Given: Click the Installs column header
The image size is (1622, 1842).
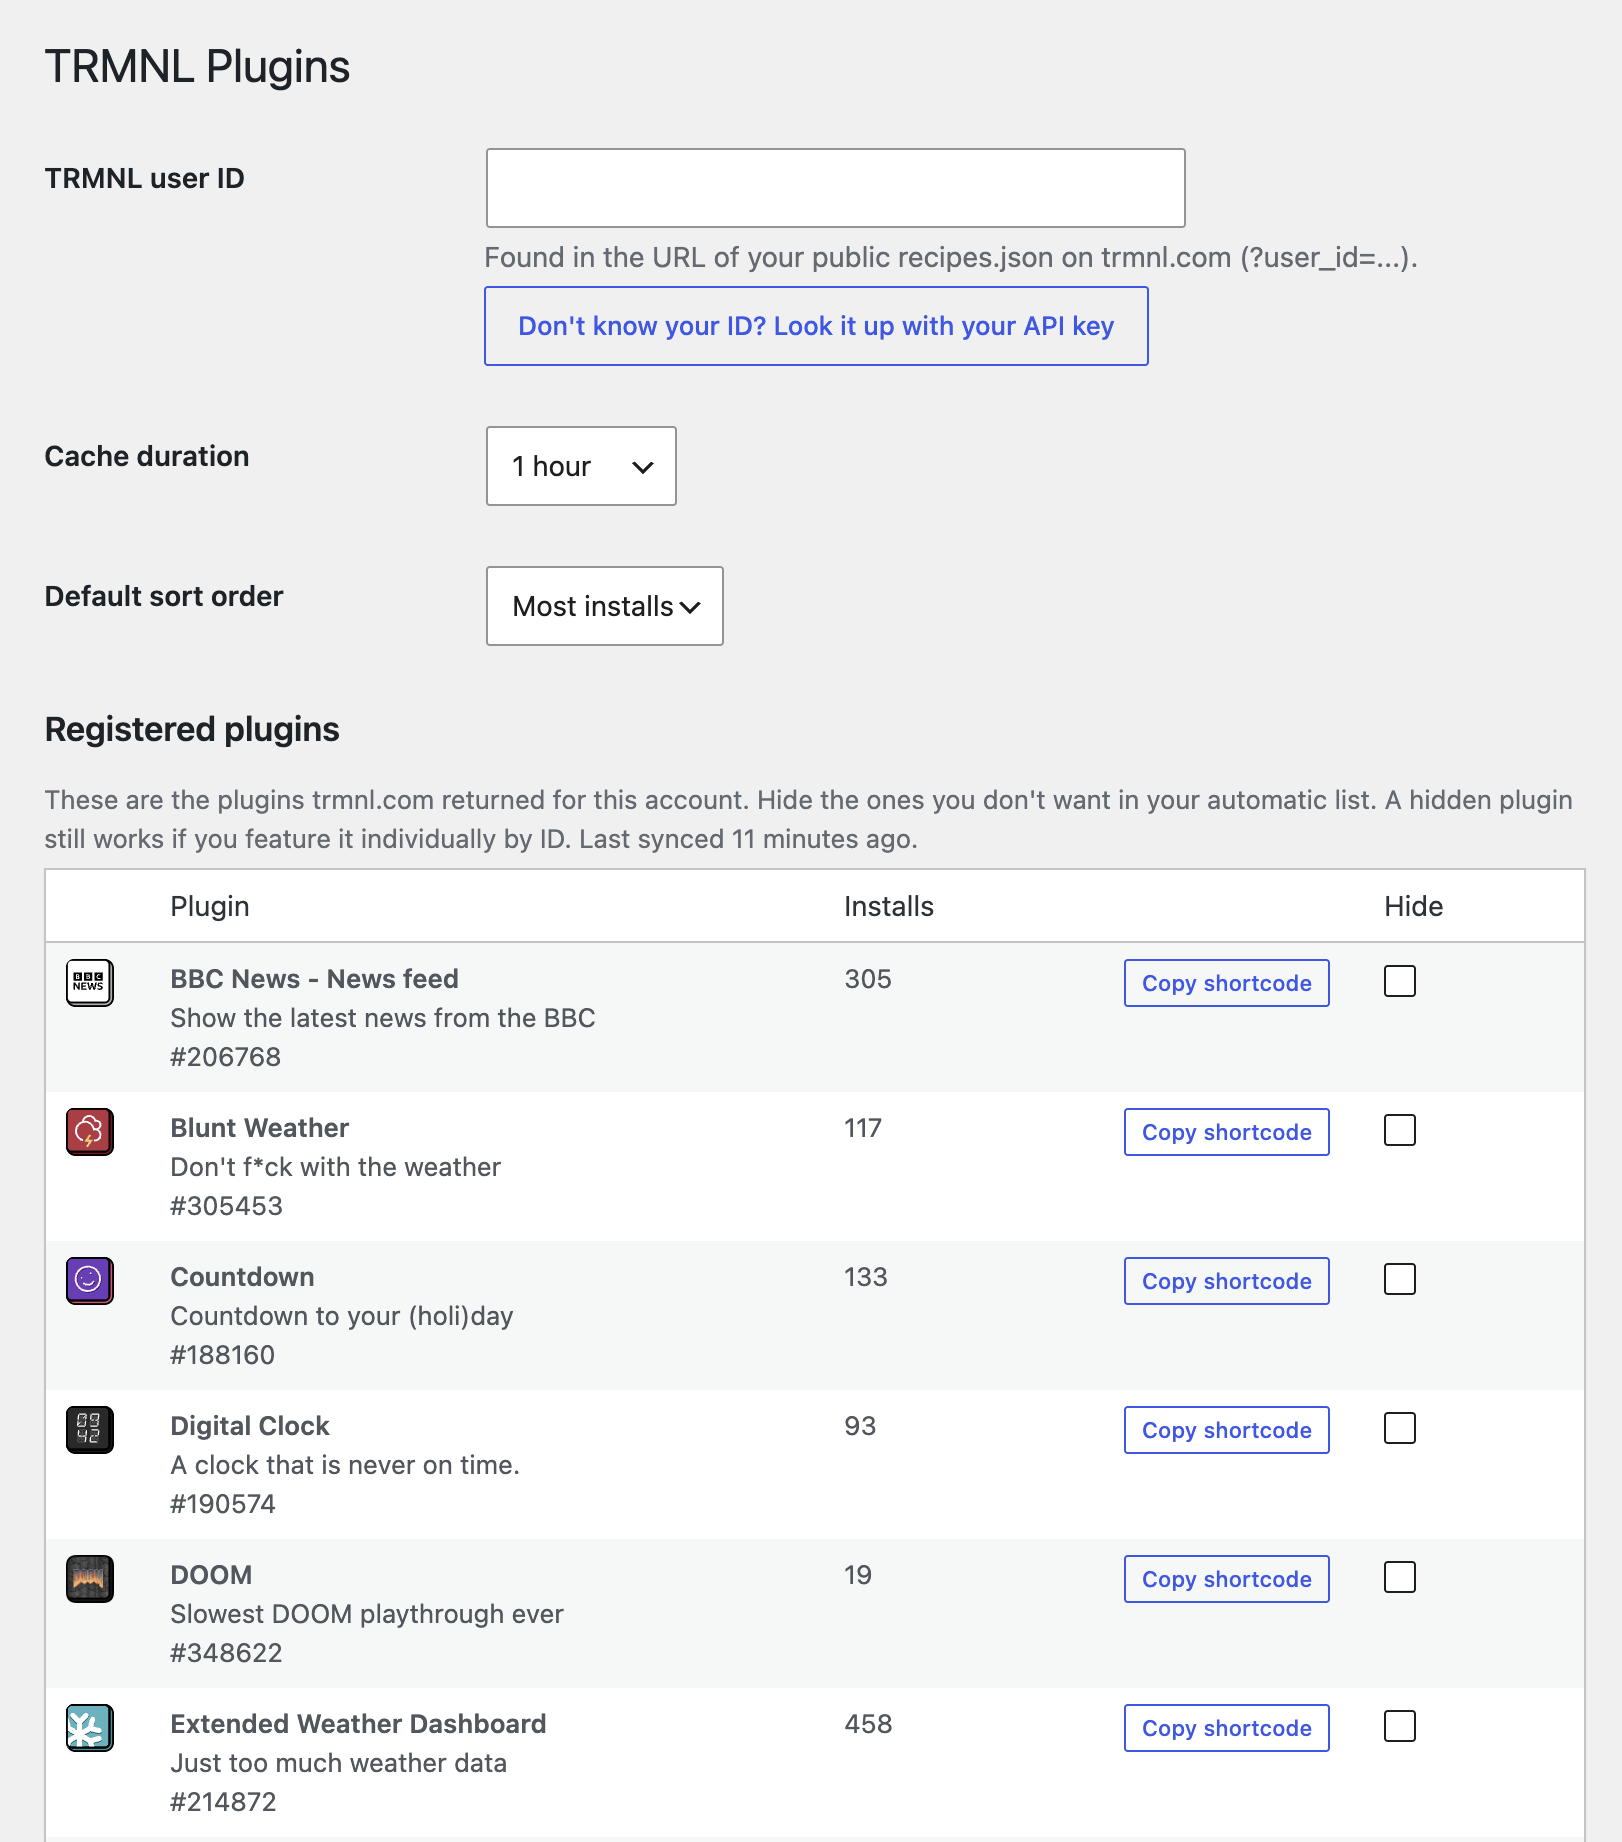Looking at the screenshot, I should coord(889,906).
